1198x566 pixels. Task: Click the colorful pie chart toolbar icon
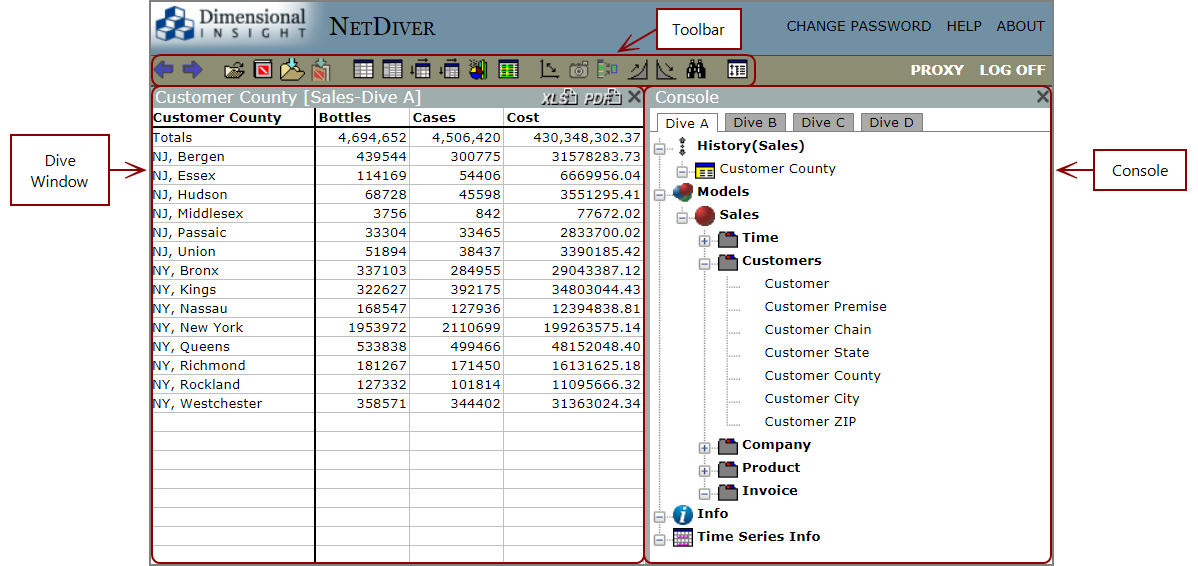pos(478,70)
